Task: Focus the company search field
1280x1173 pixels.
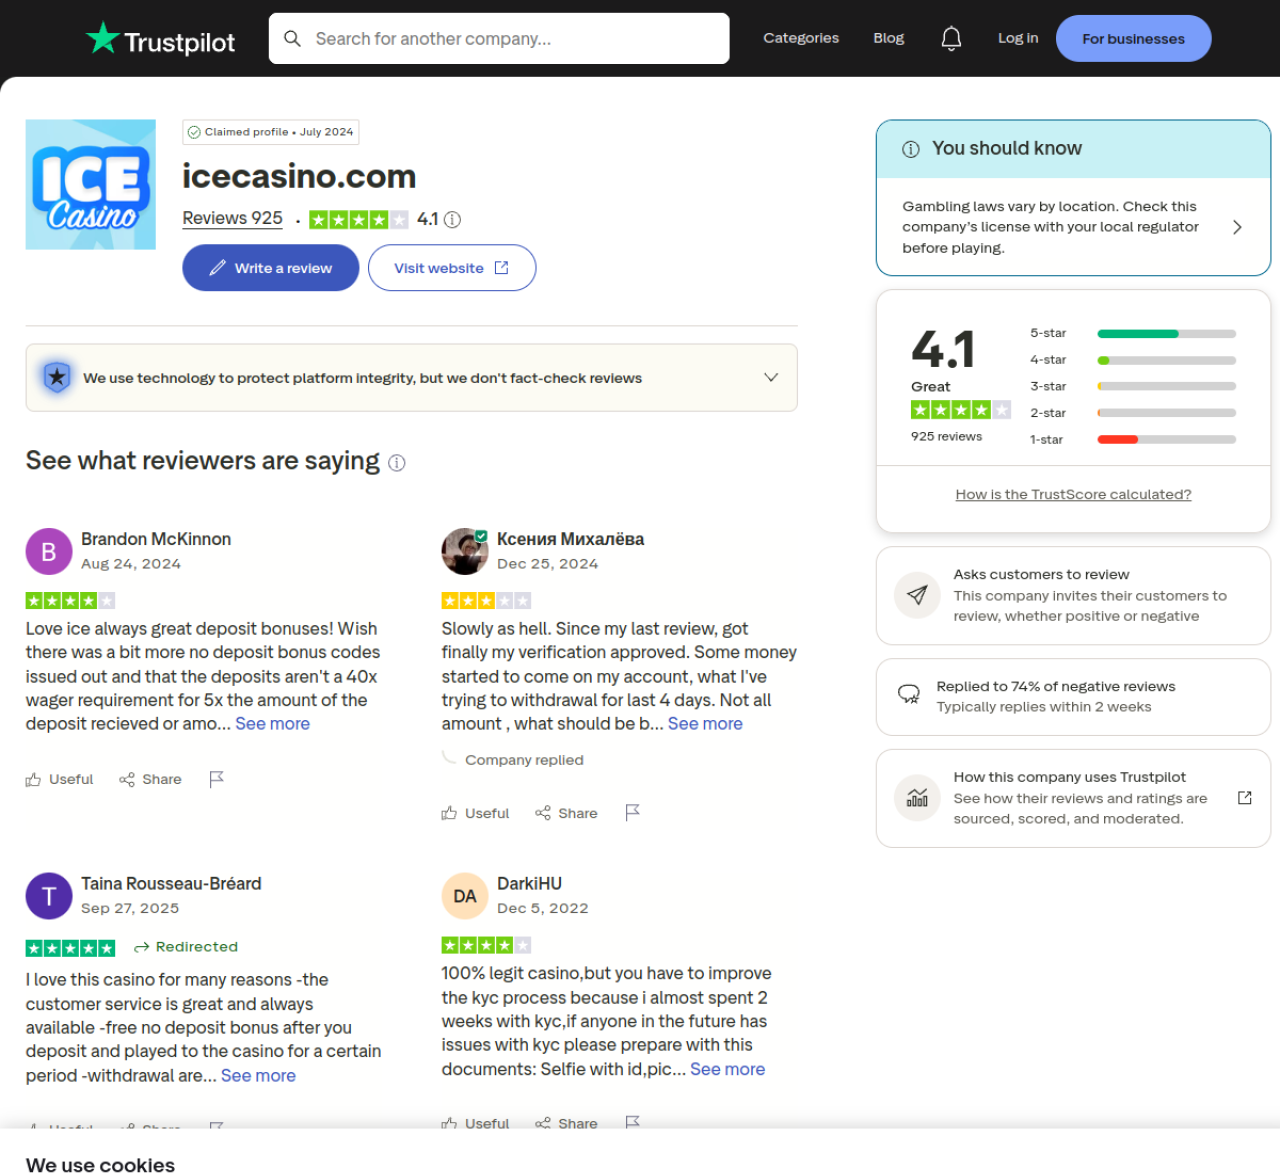Action: [x=499, y=38]
